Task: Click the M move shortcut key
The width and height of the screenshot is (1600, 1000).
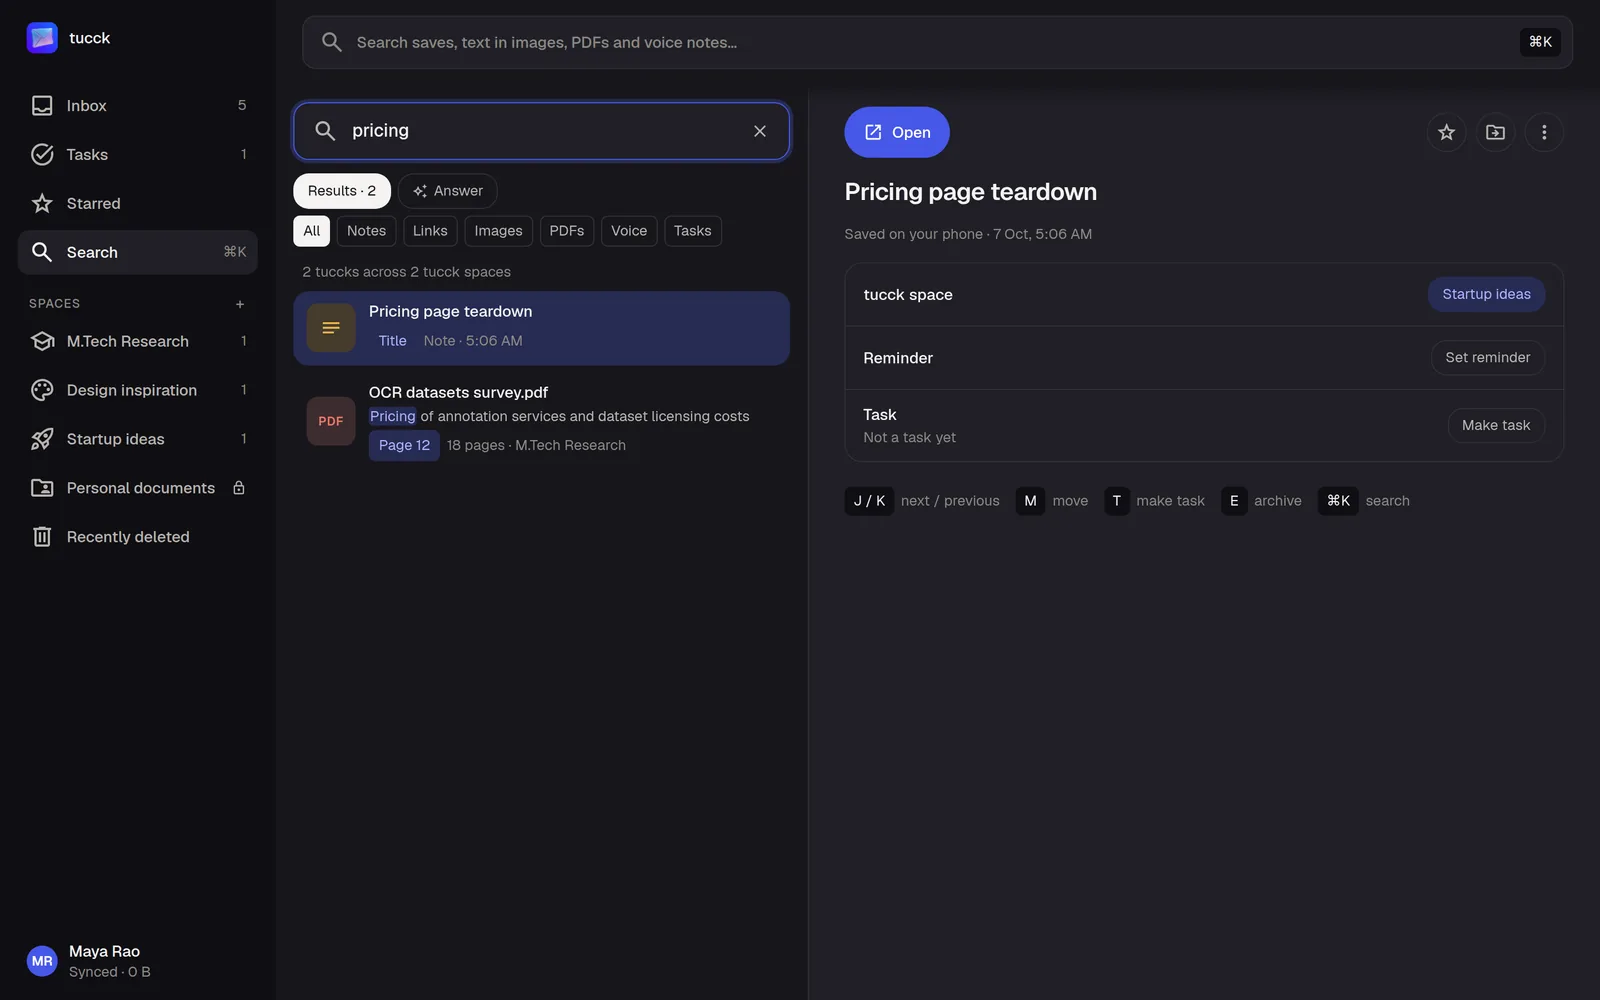Action: click(x=1030, y=501)
